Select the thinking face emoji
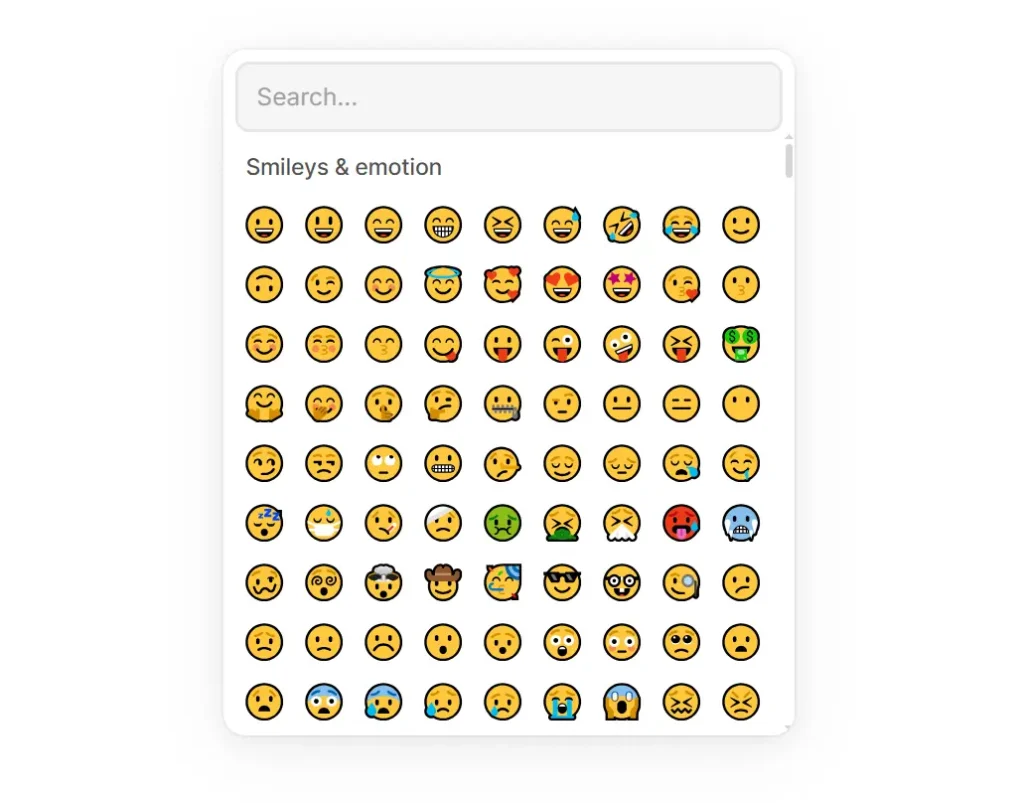 pyautogui.click(x=443, y=404)
